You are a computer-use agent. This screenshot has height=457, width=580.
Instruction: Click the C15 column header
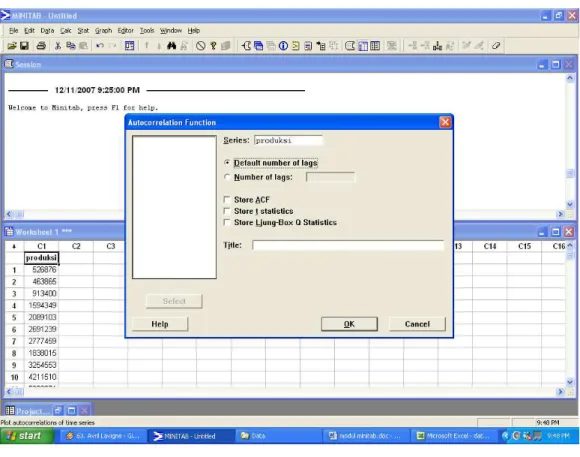(x=524, y=246)
